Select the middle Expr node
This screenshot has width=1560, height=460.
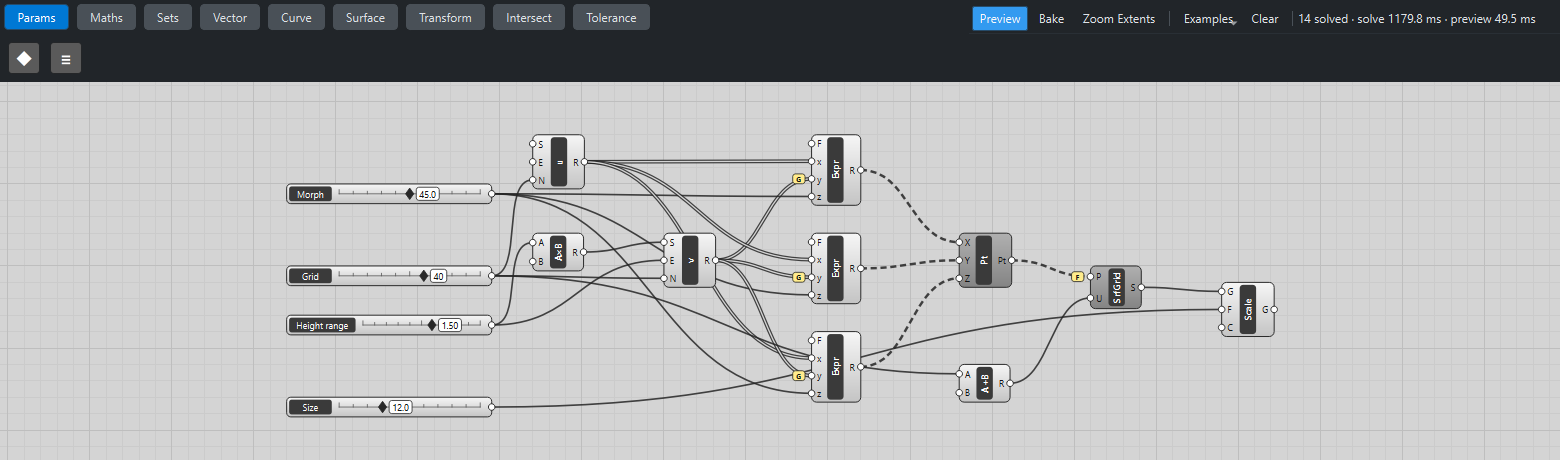pyautogui.click(x=835, y=268)
